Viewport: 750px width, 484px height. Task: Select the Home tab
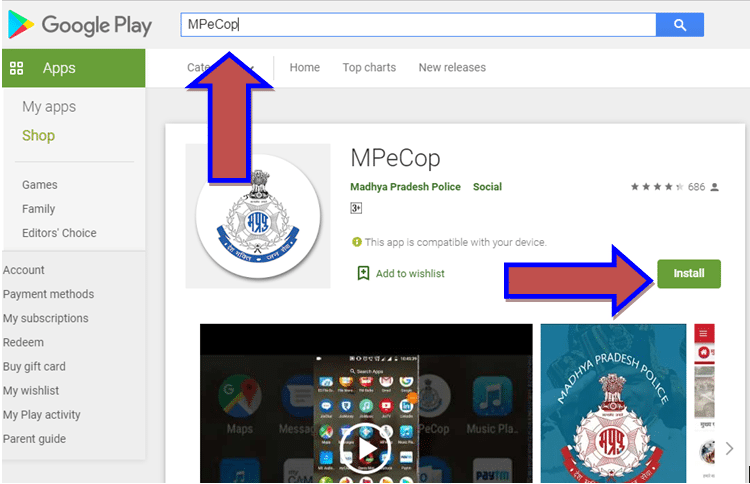click(305, 68)
